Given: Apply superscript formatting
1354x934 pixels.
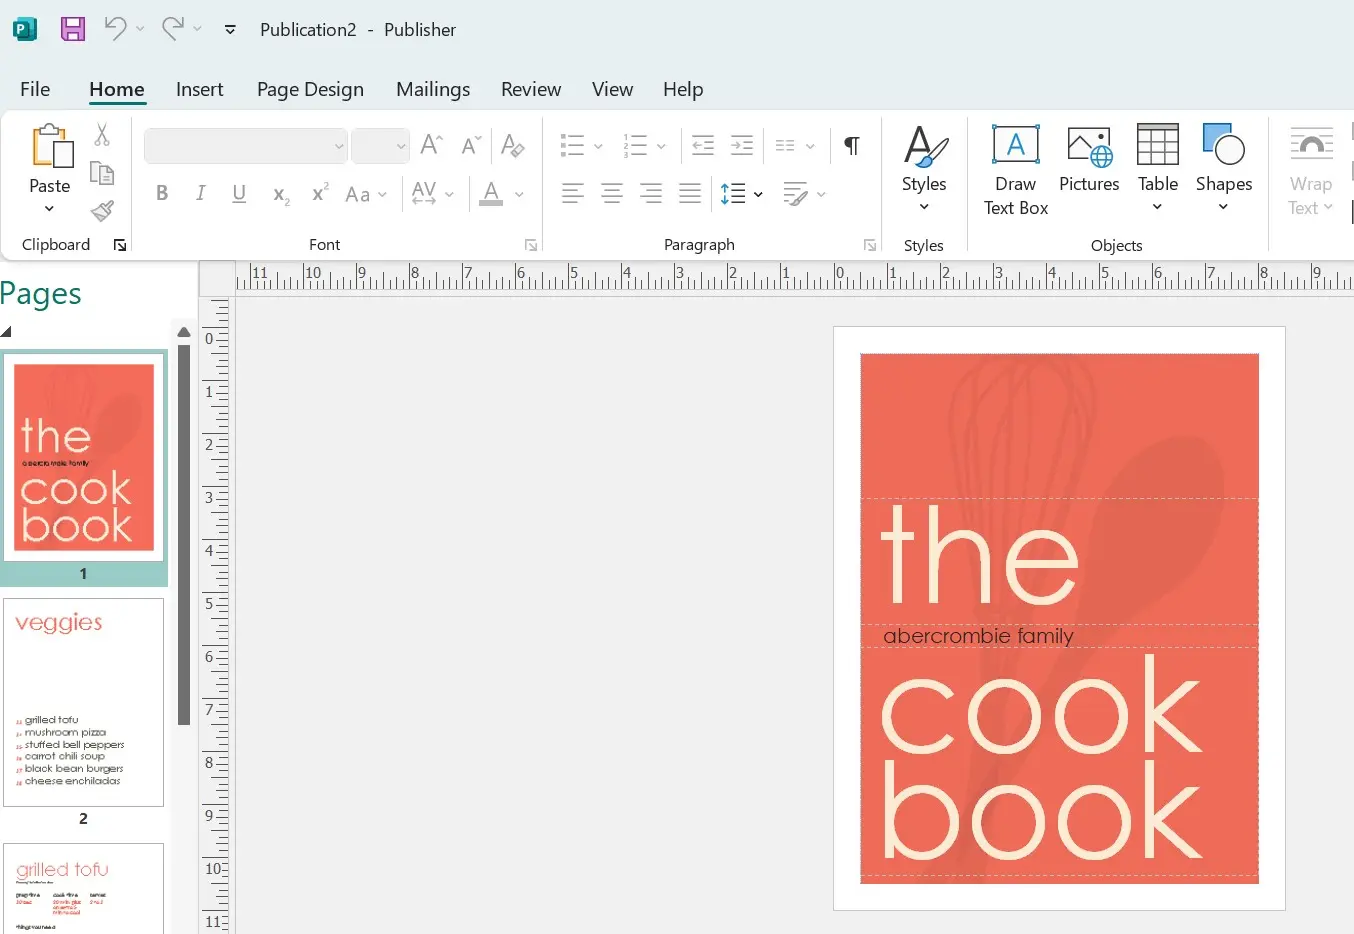Looking at the screenshot, I should pos(318,193).
